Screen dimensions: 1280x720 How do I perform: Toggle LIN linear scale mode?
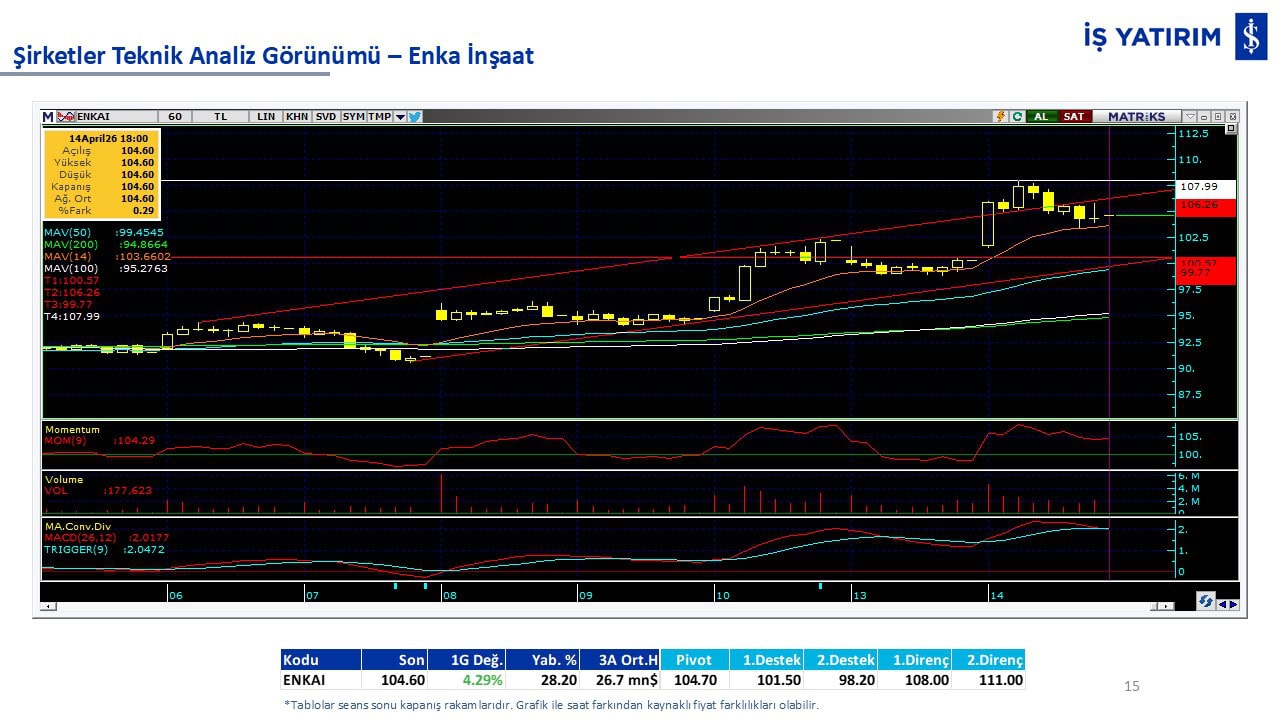coord(266,116)
